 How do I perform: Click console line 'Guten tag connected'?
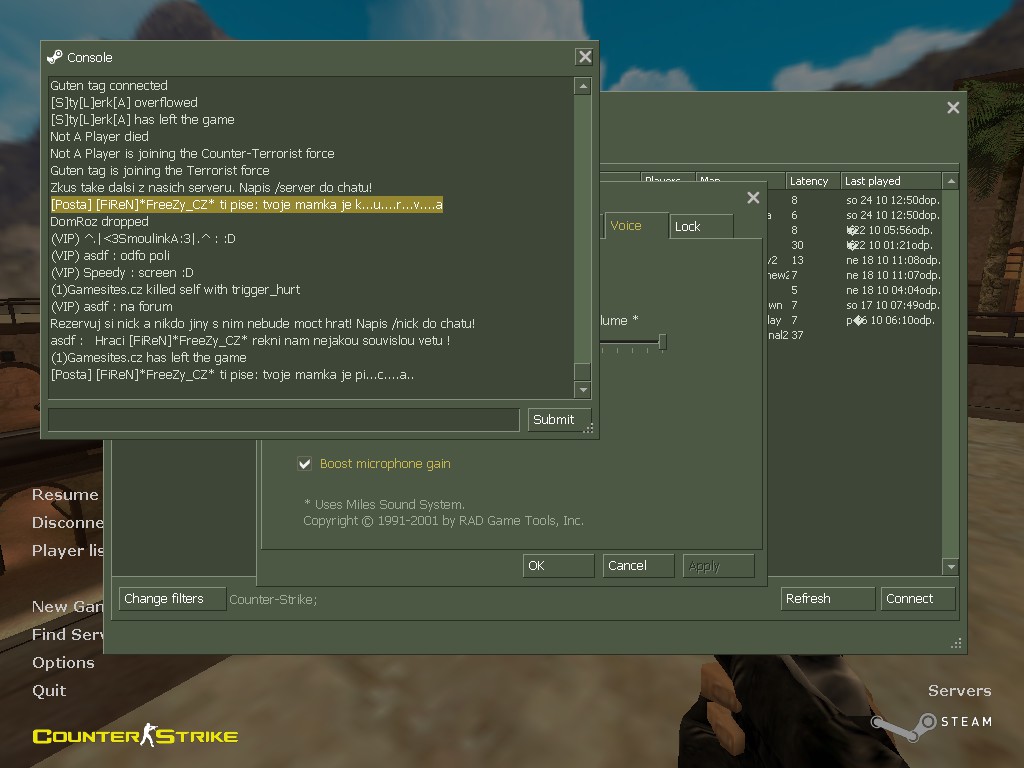(x=109, y=86)
